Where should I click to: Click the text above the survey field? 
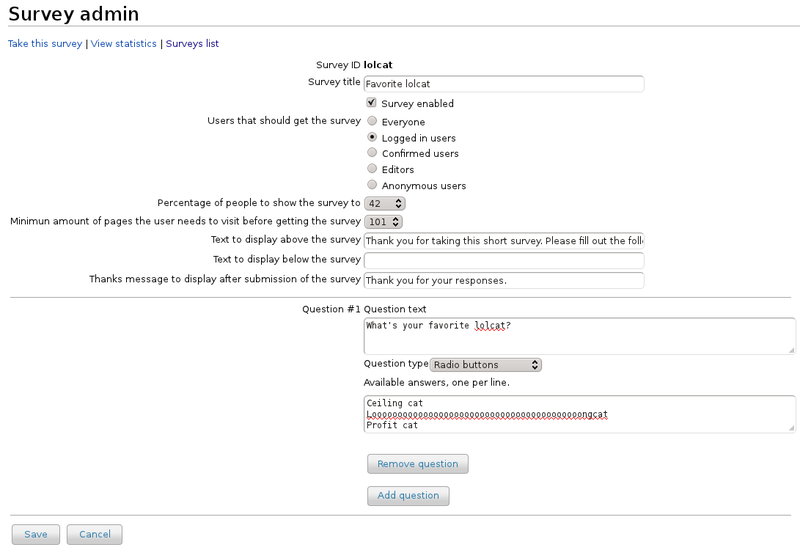click(504, 241)
